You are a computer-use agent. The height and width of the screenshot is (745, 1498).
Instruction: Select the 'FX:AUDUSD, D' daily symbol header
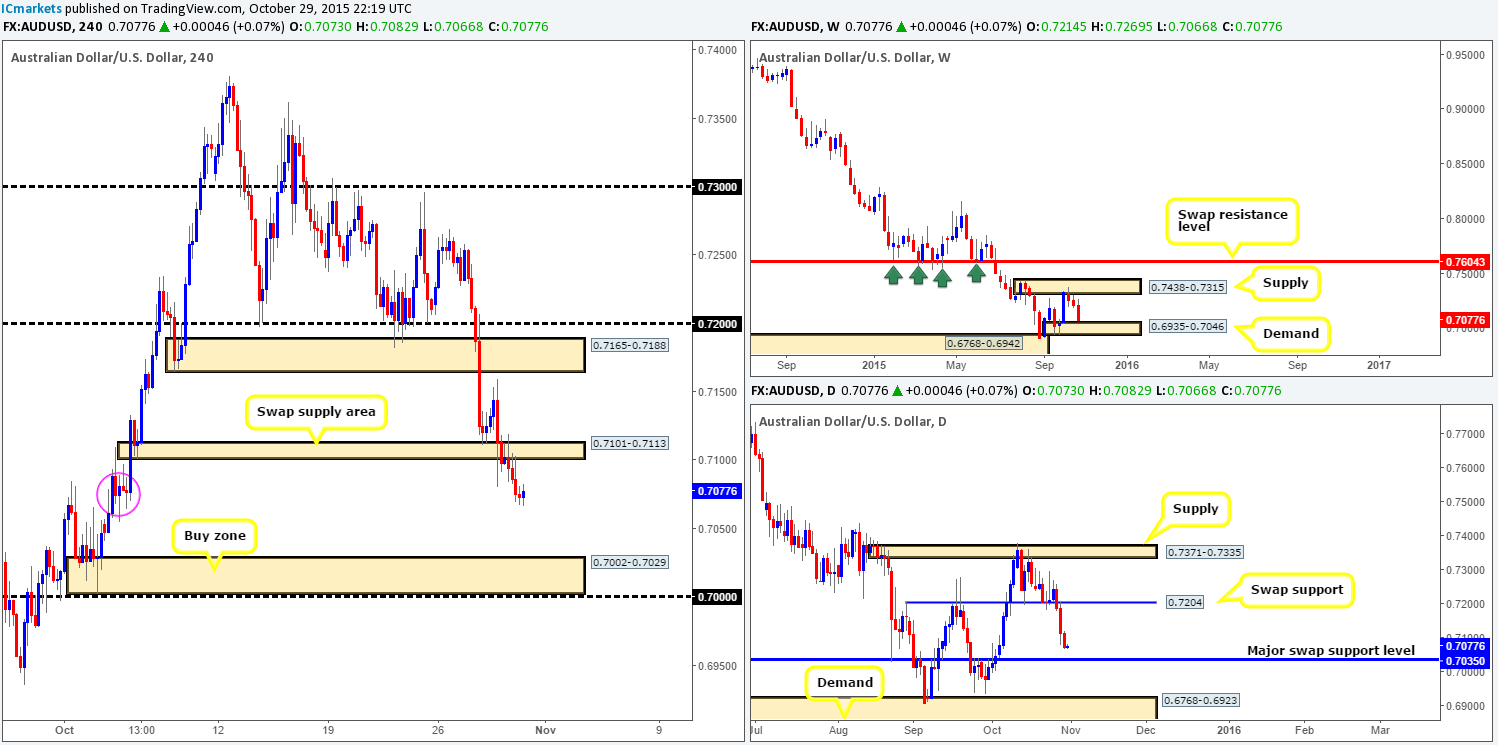click(793, 390)
